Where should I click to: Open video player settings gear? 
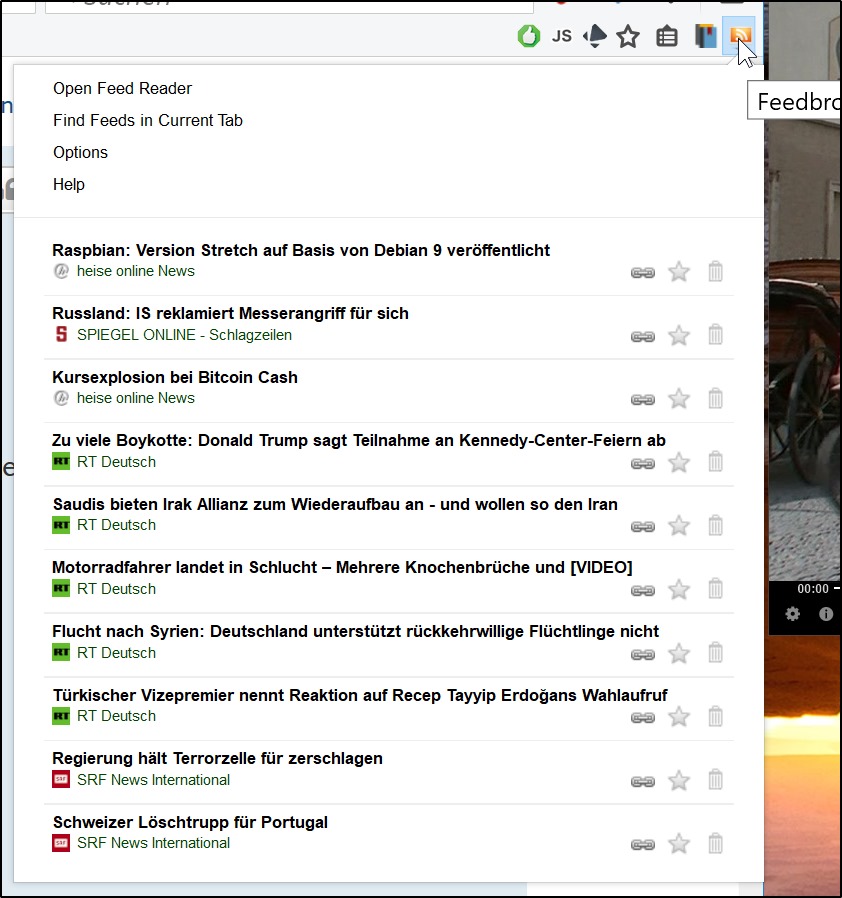793,614
